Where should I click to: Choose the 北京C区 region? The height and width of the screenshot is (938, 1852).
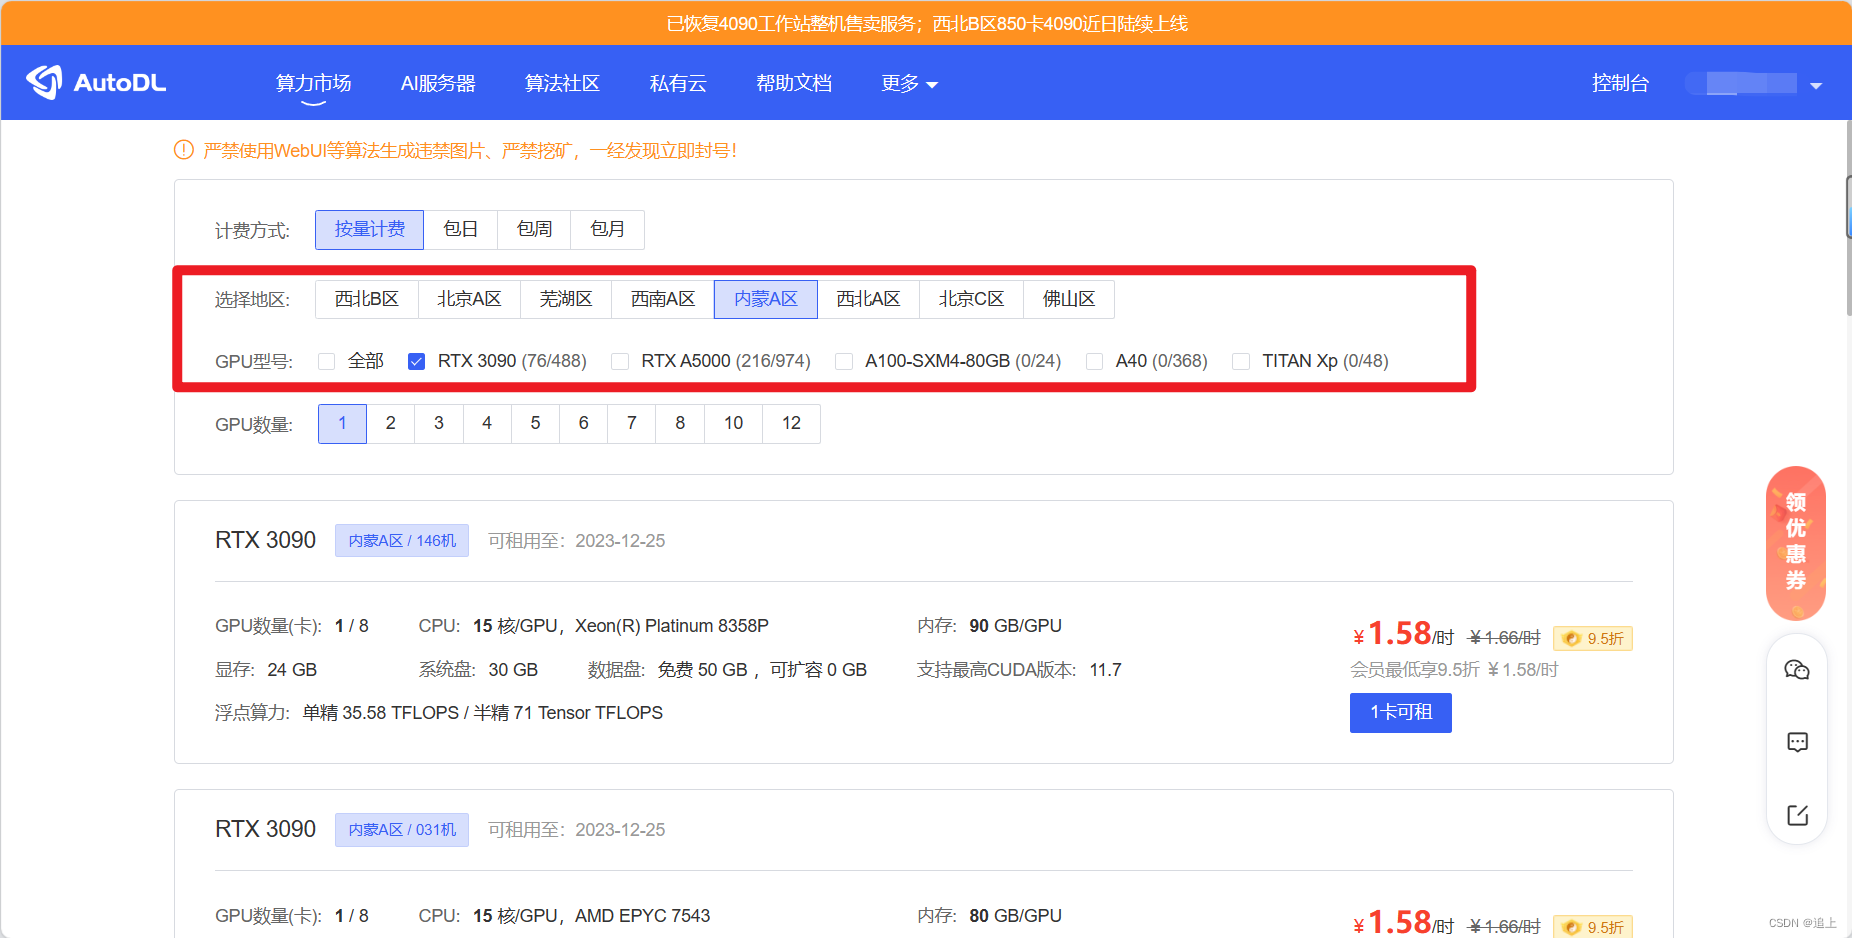pyautogui.click(x=971, y=299)
